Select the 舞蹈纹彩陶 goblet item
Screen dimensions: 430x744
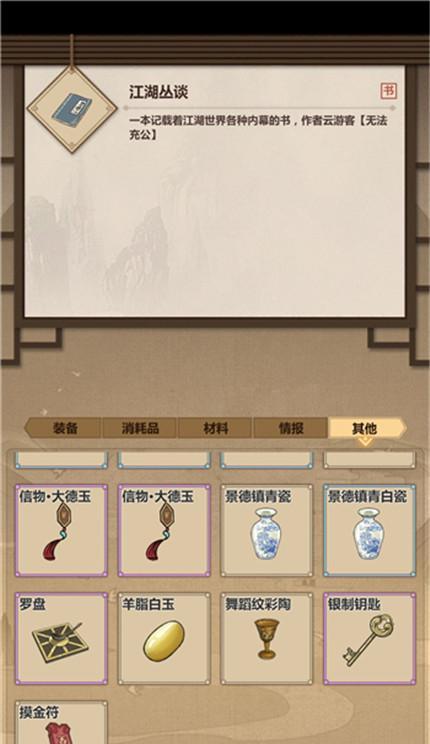[x=267, y=638]
